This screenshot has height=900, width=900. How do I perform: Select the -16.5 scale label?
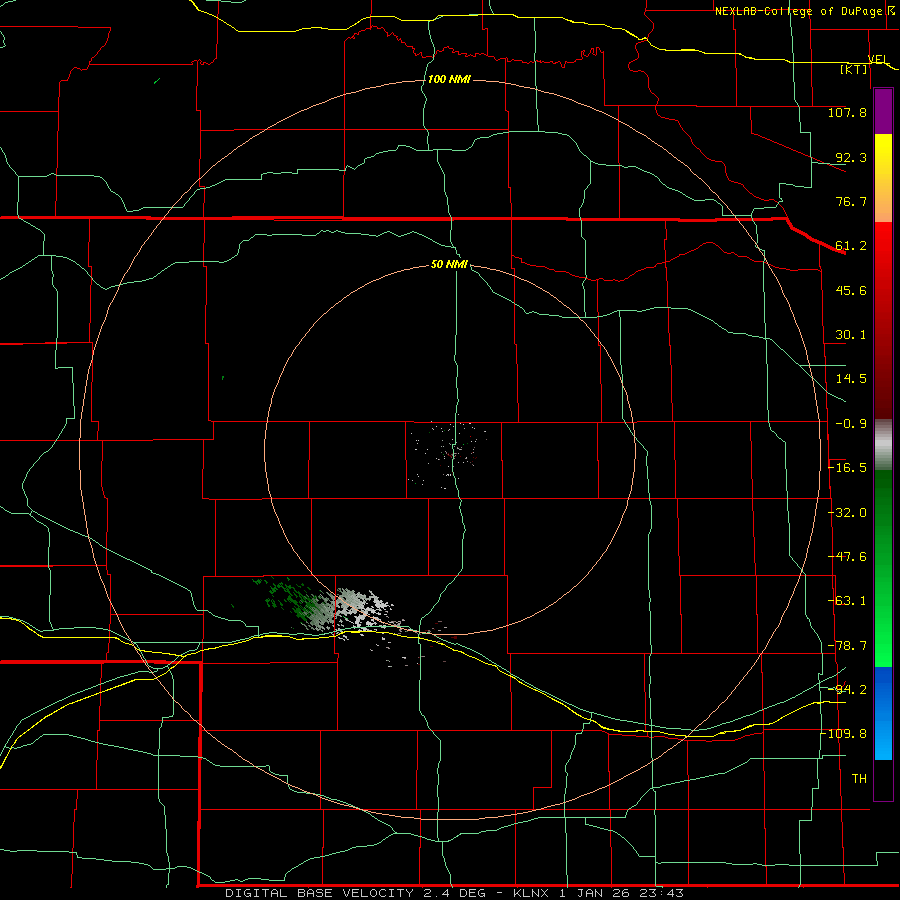tap(847, 468)
